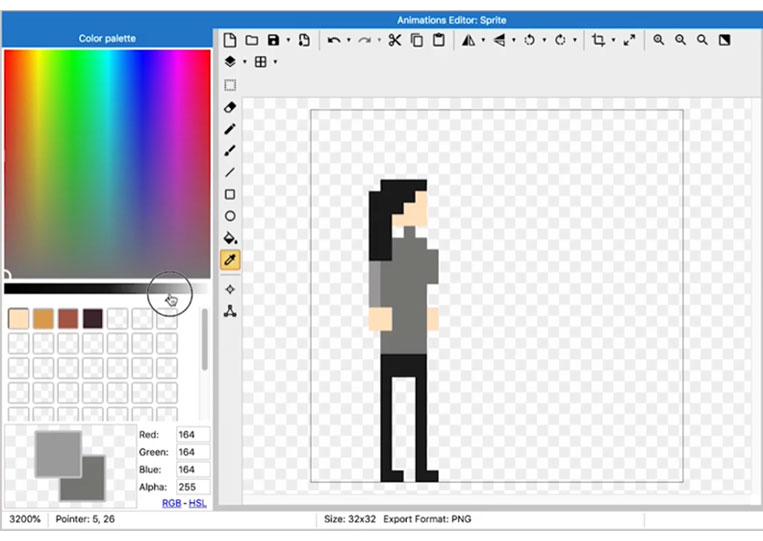Viewport: 763px width, 541px height.
Task: Click the Flip vertical icon
Action: coord(499,40)
